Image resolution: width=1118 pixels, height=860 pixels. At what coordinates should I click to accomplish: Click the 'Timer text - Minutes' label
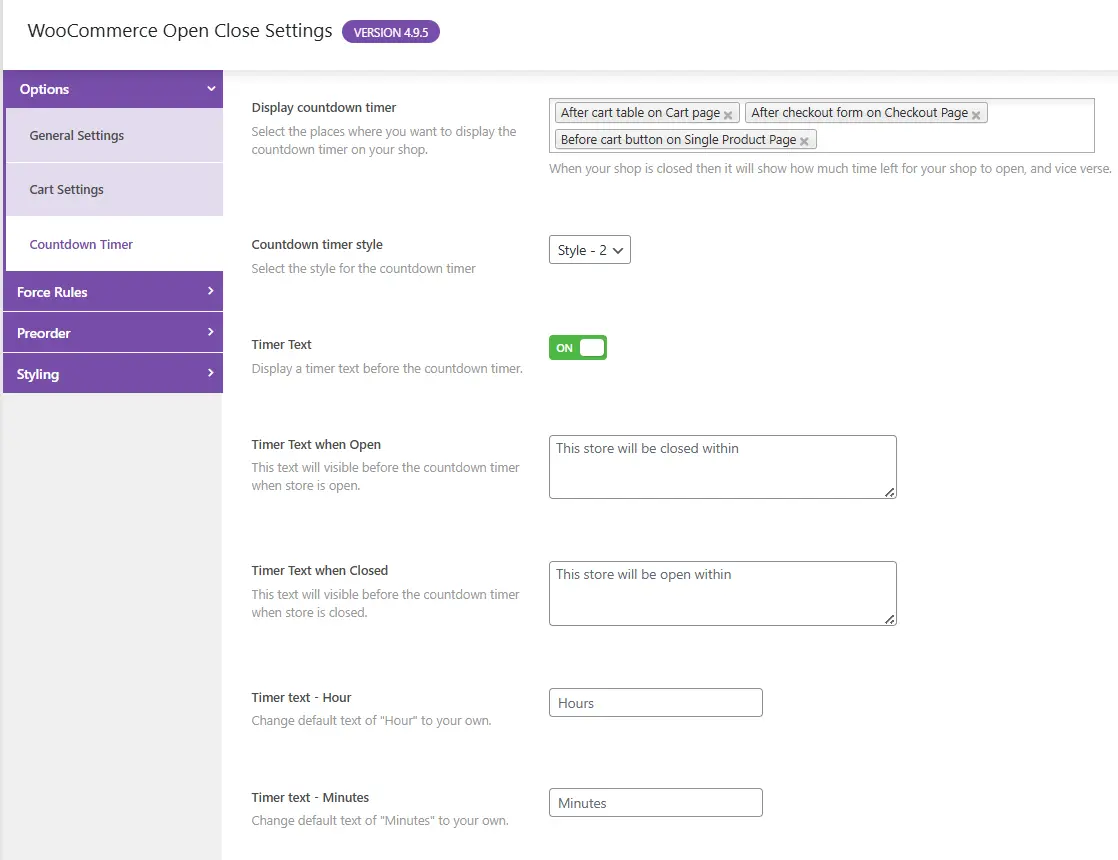[x=310, y=797]
